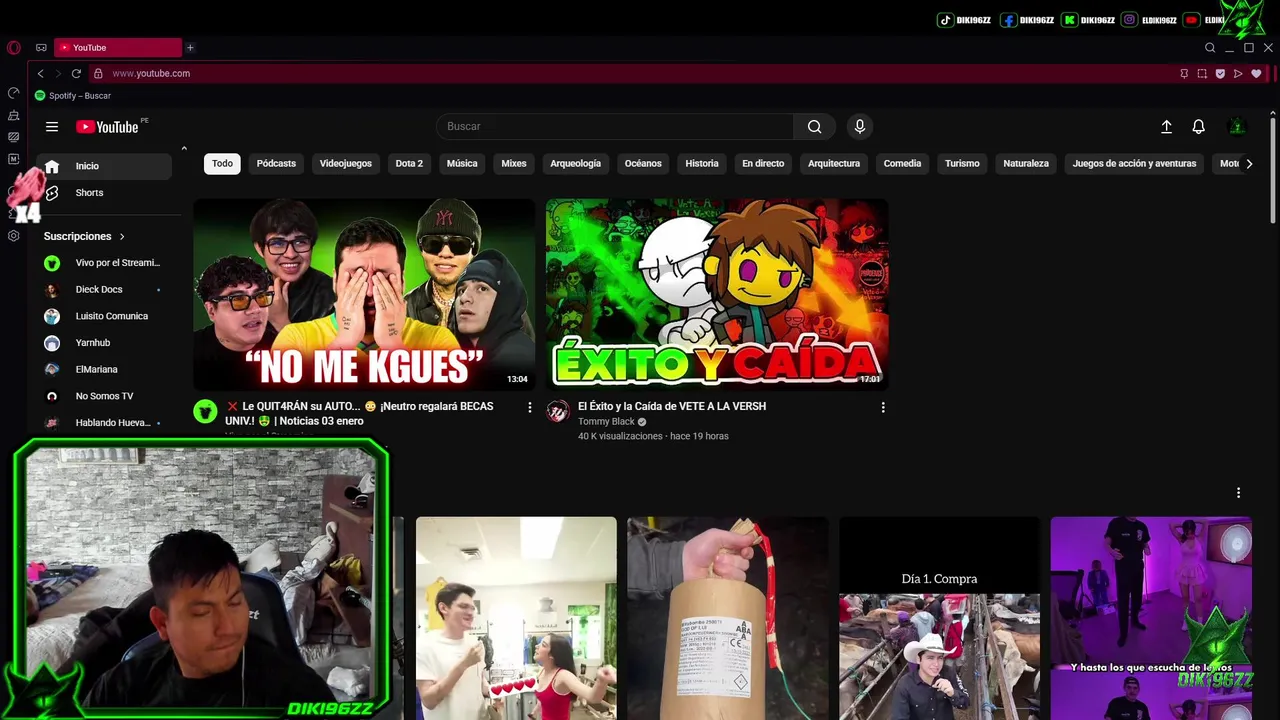Screen dimensions: 1280x720
Task: Select the Todo chip
Action: click(x=222, y=163)
